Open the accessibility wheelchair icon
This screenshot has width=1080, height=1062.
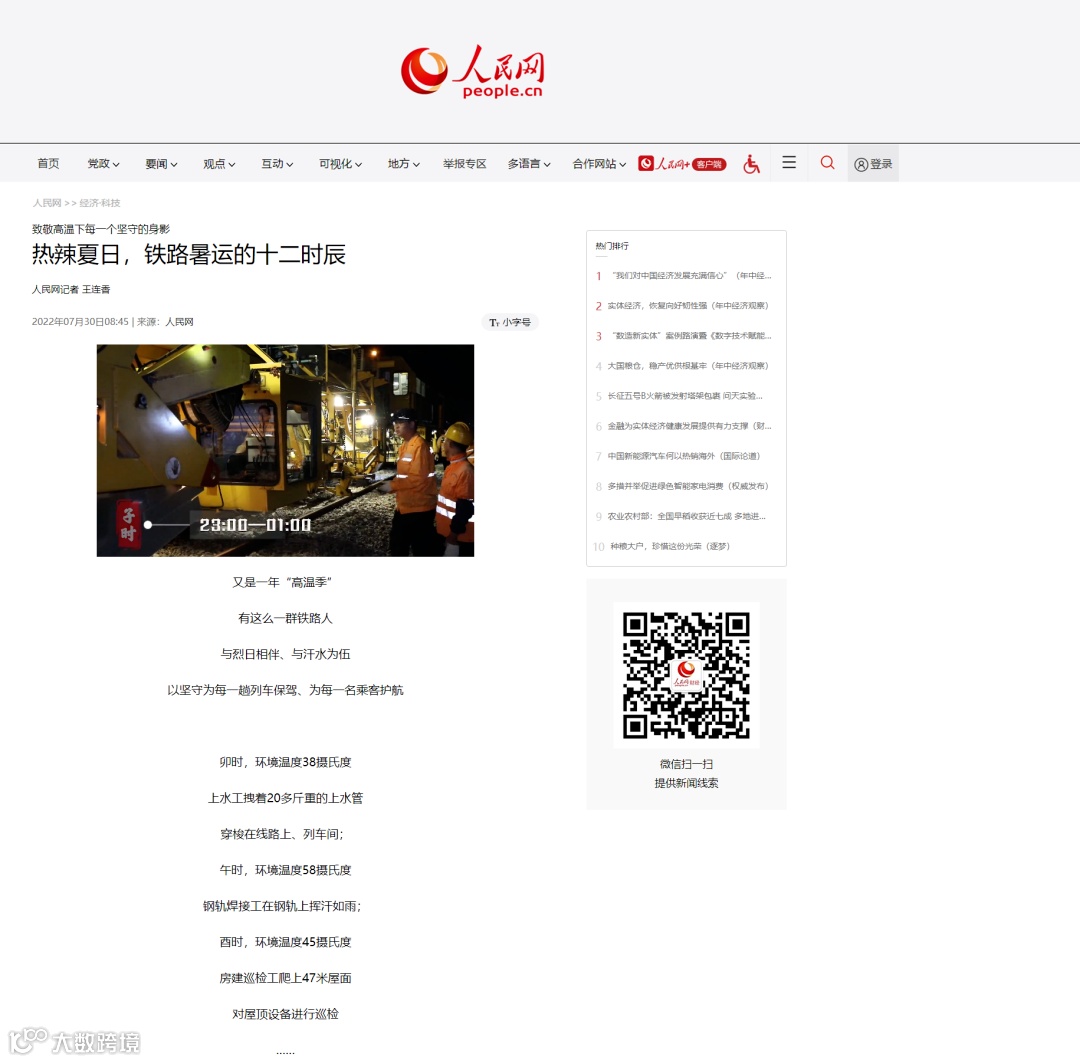point(751,164)
